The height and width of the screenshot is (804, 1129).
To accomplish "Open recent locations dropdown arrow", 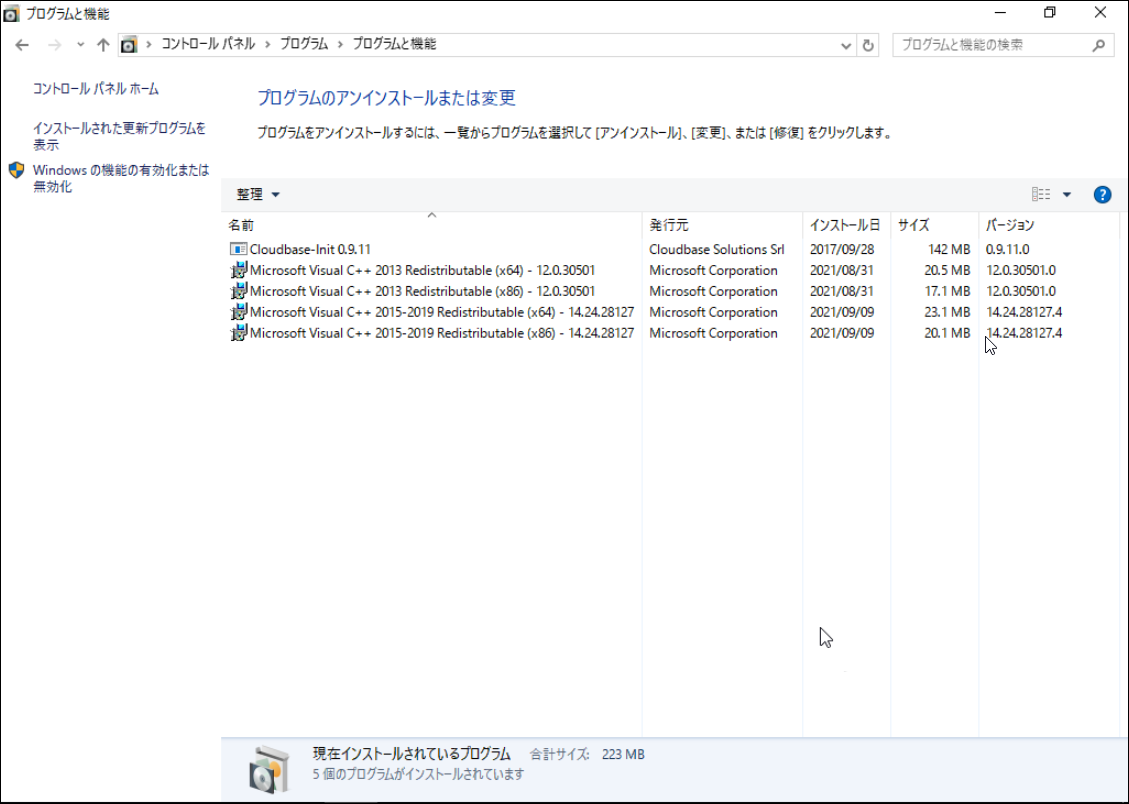I will pos(81,45).
